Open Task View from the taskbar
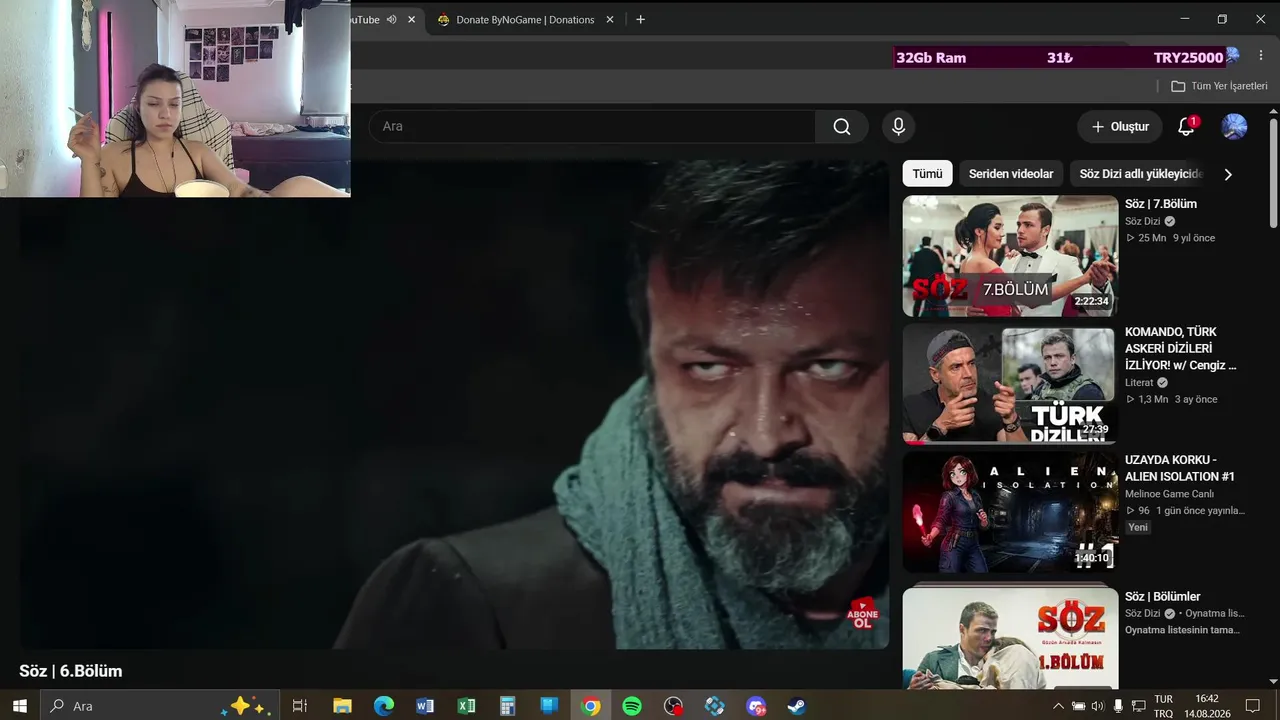 [x=299, y=706]
